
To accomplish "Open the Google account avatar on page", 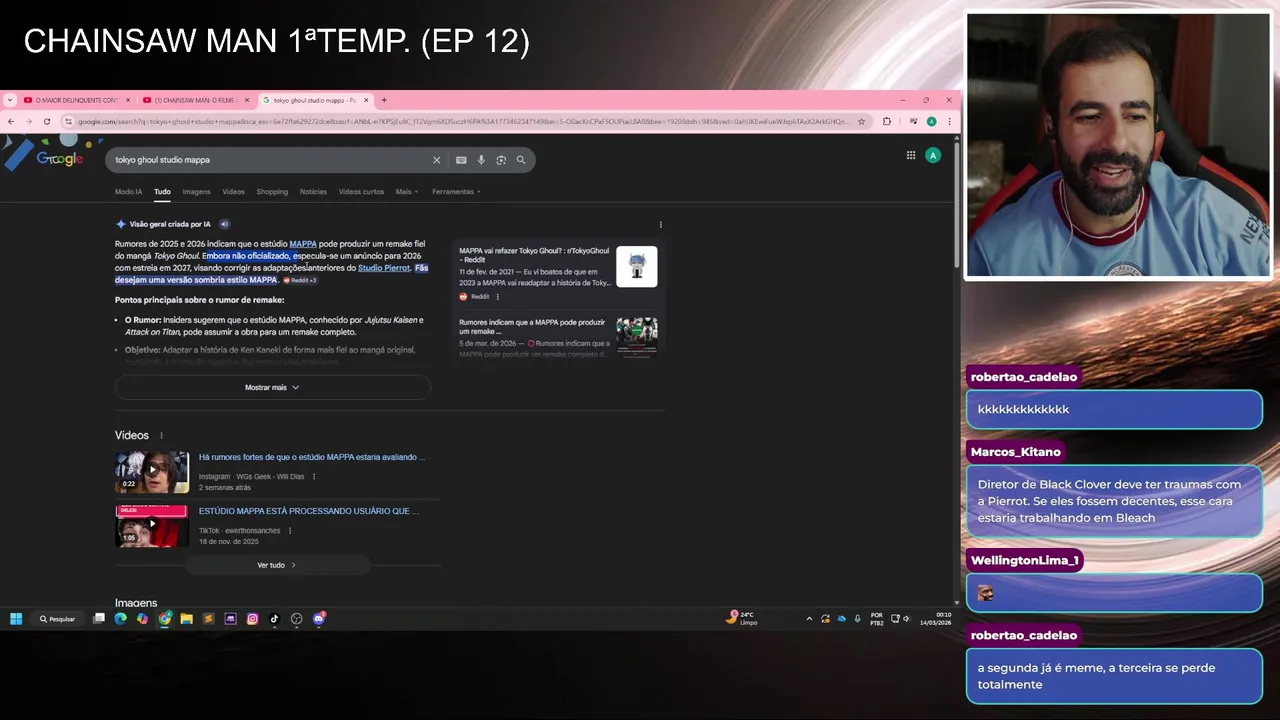I will click(x=933, y=155).
